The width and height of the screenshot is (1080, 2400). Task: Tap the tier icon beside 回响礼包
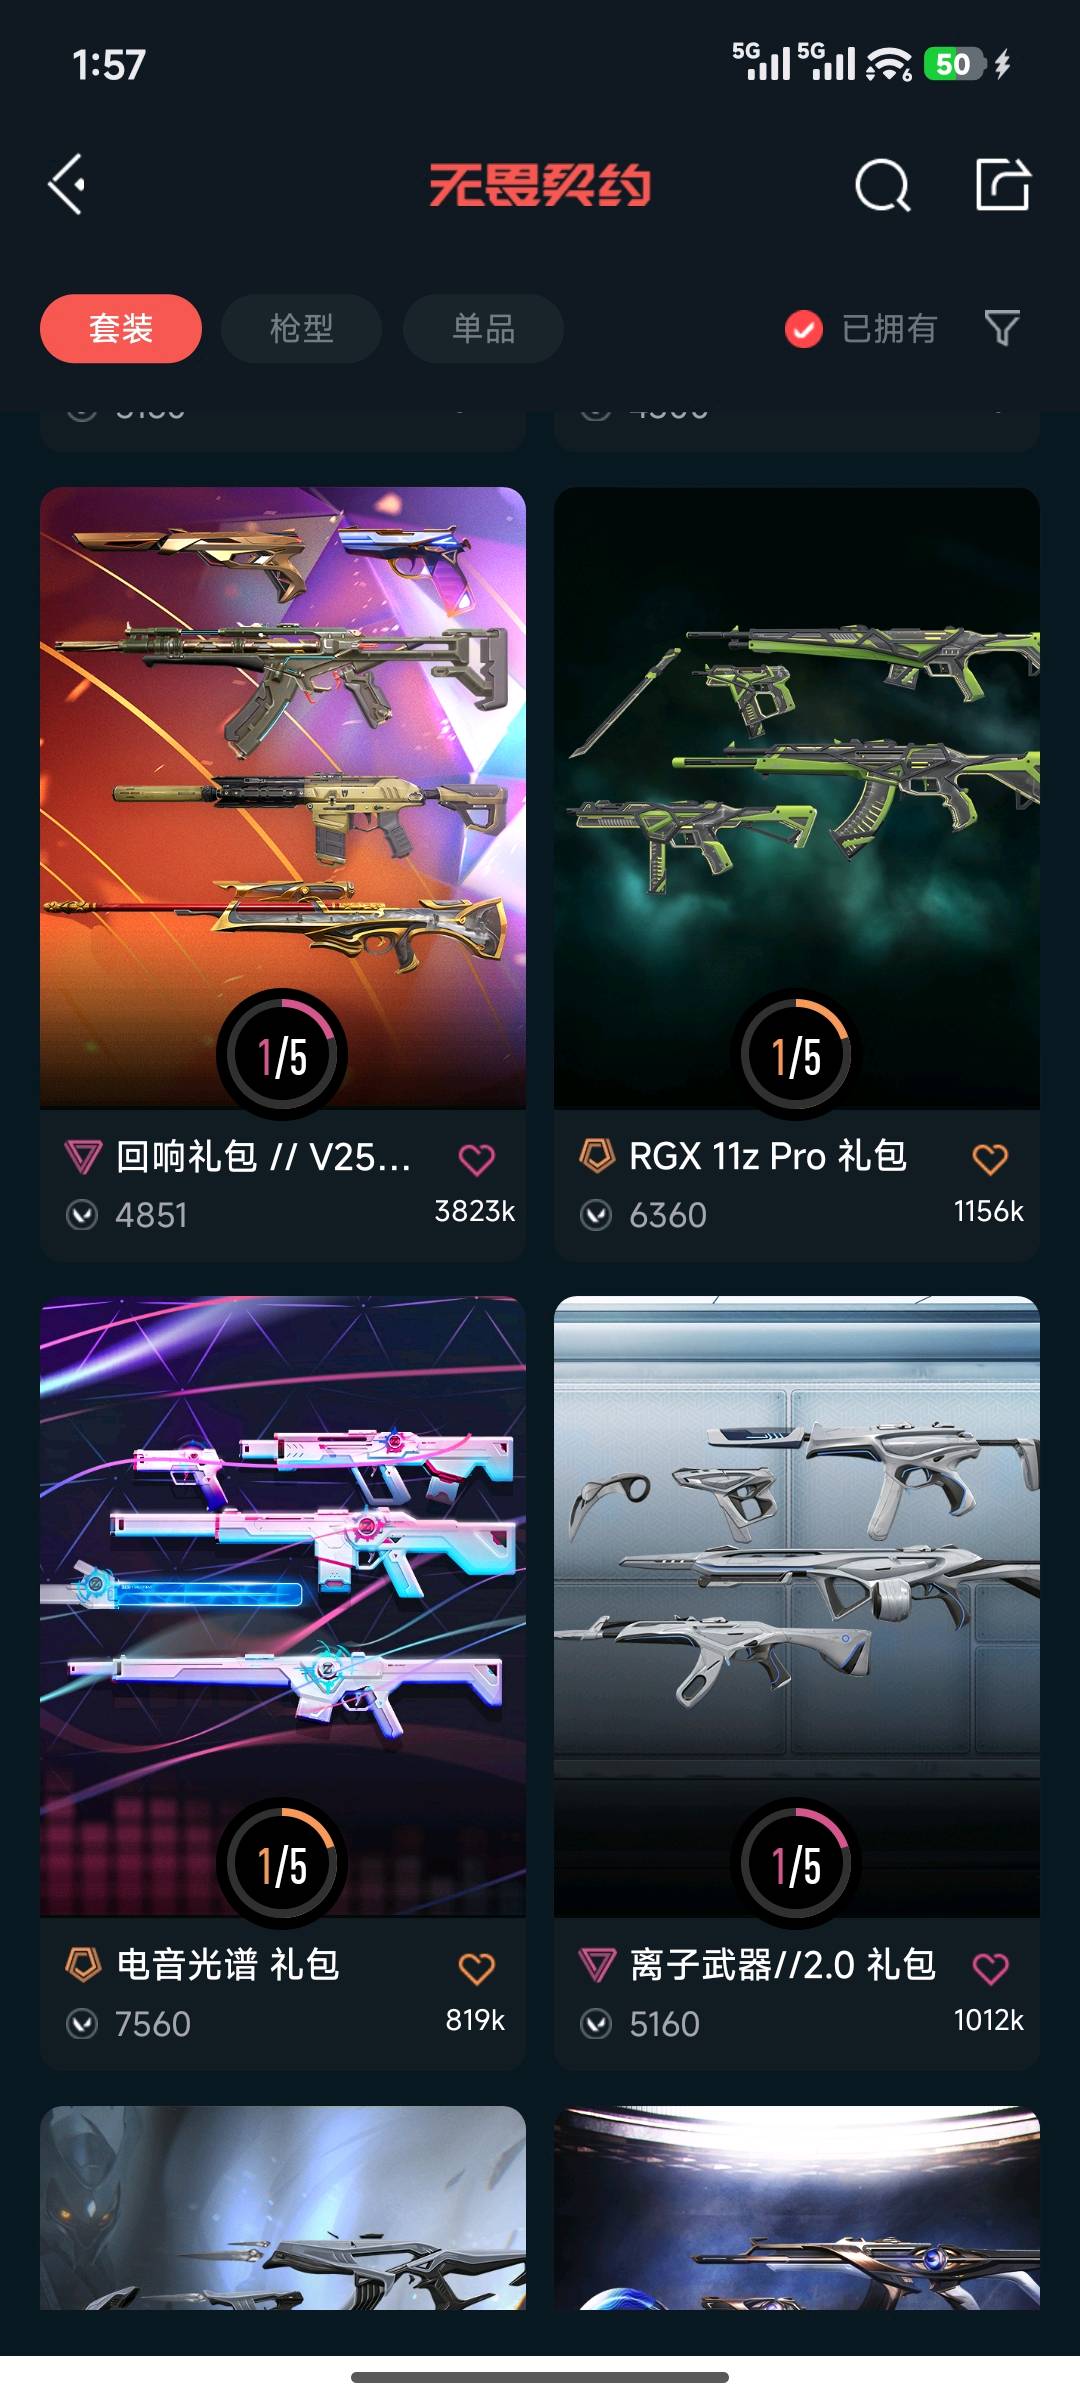tap(83, 1157)
